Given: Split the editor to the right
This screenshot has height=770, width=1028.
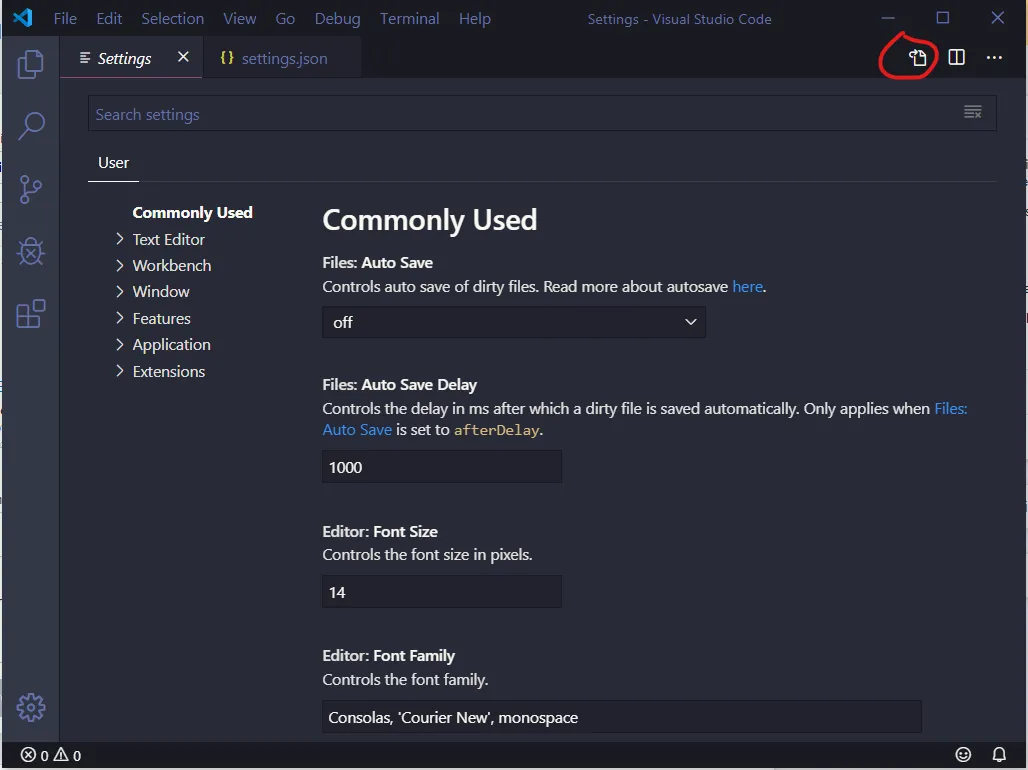Looking at the screenshot, I should pos(957,58).
